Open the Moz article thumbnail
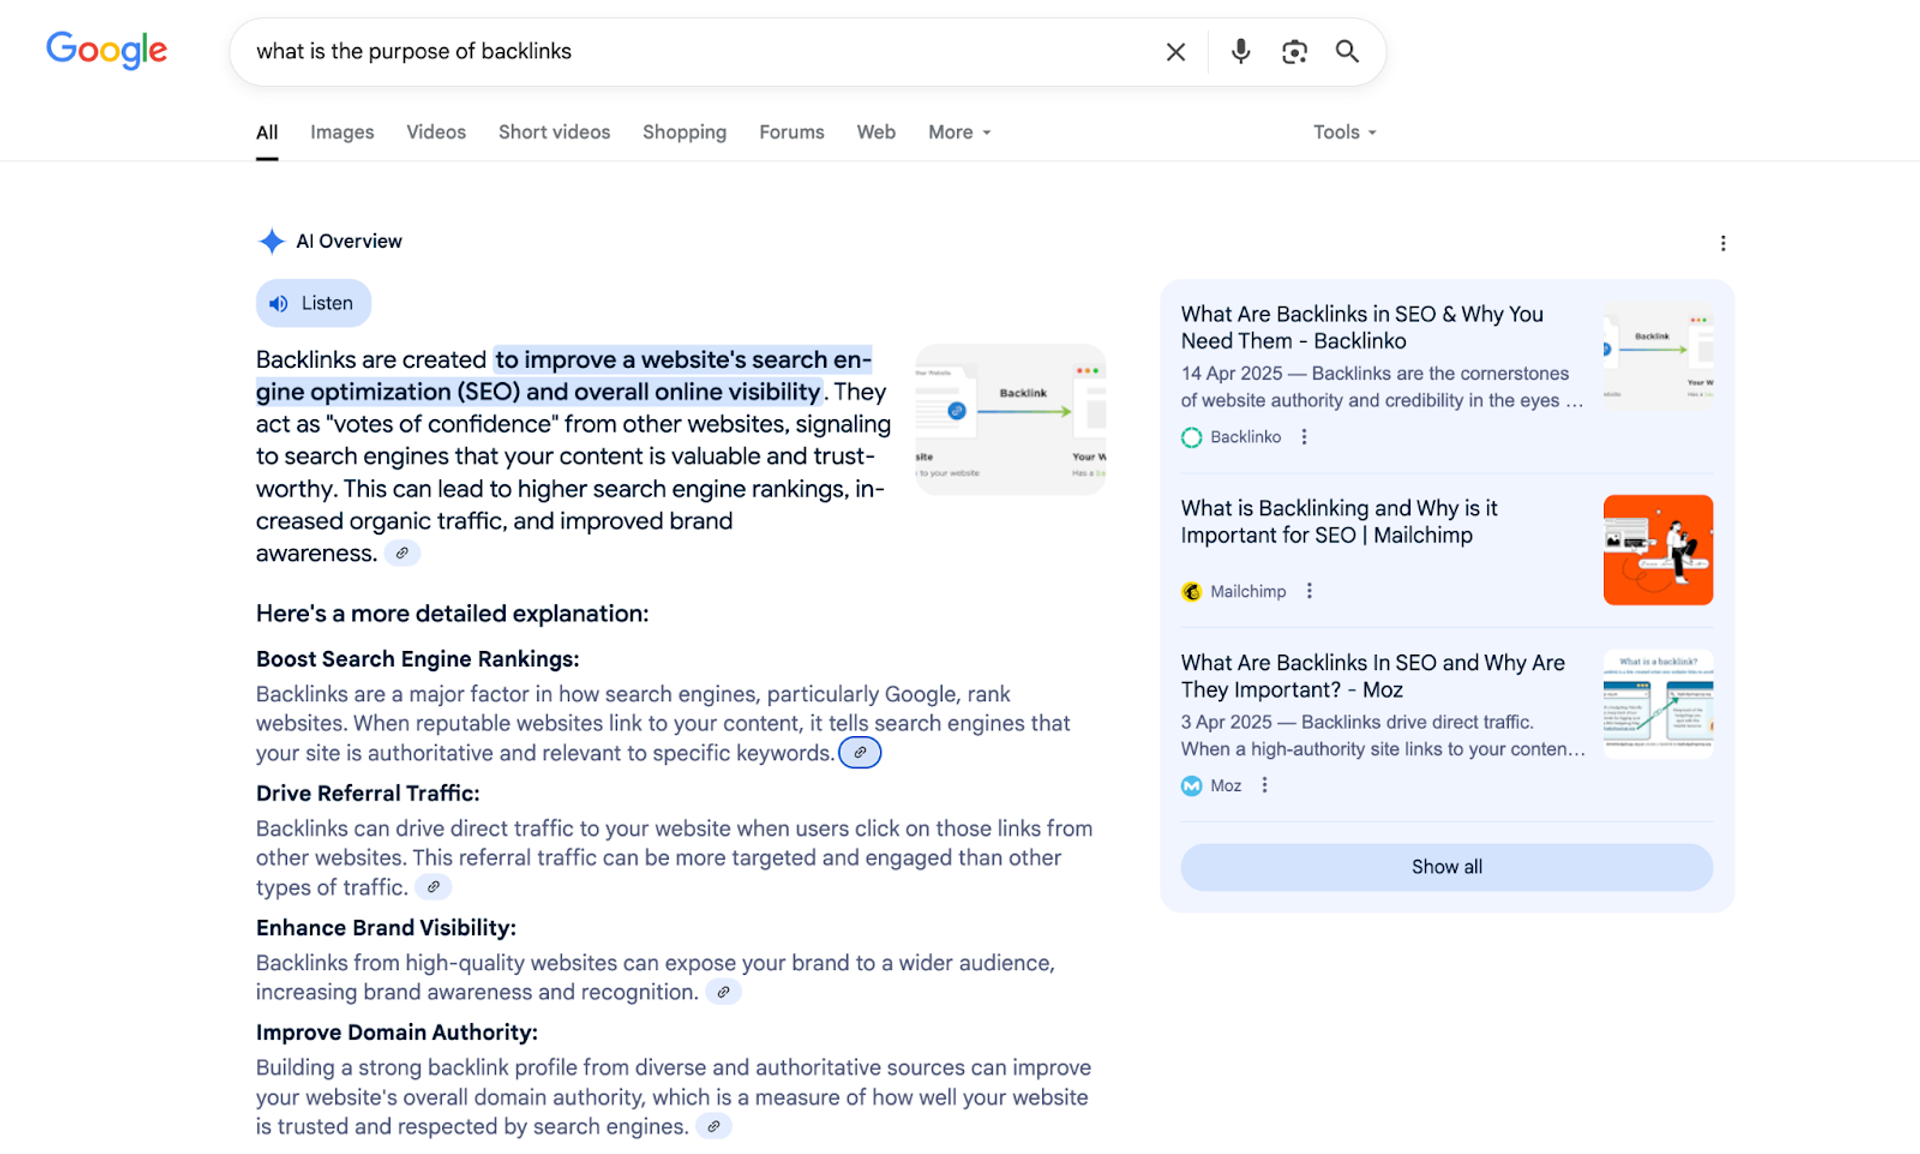This screenshot has width=1920, height=1154. click(x=1658, y=704)
